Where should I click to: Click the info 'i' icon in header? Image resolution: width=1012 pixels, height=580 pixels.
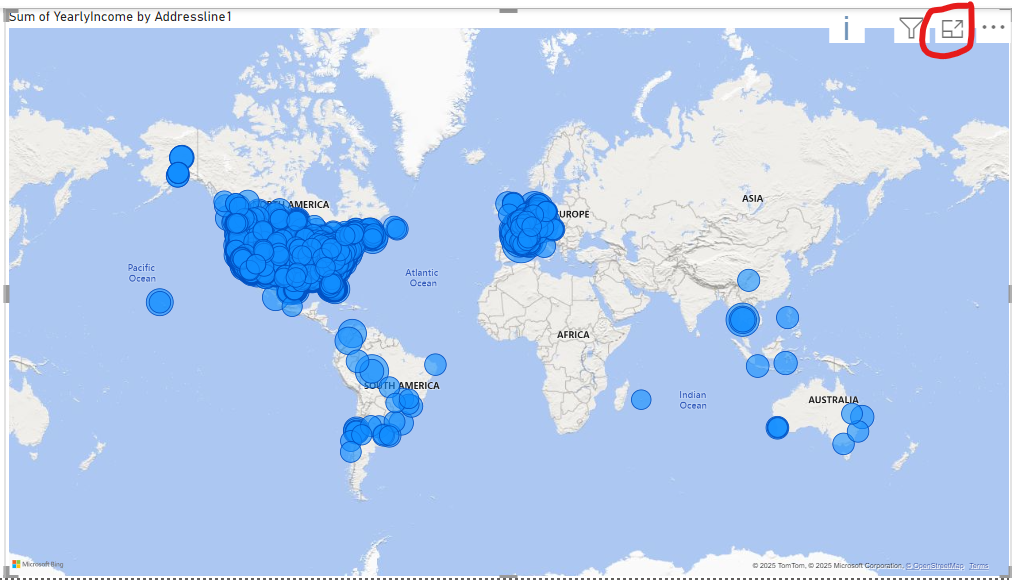[x=846, y=28]
